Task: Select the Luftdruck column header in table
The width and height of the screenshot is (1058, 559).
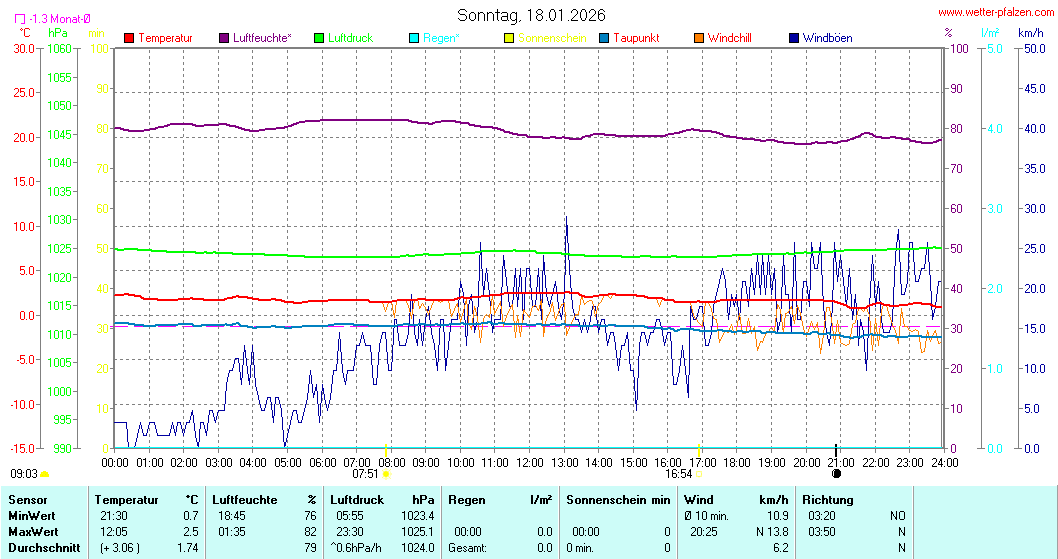Action: [358, 499]
